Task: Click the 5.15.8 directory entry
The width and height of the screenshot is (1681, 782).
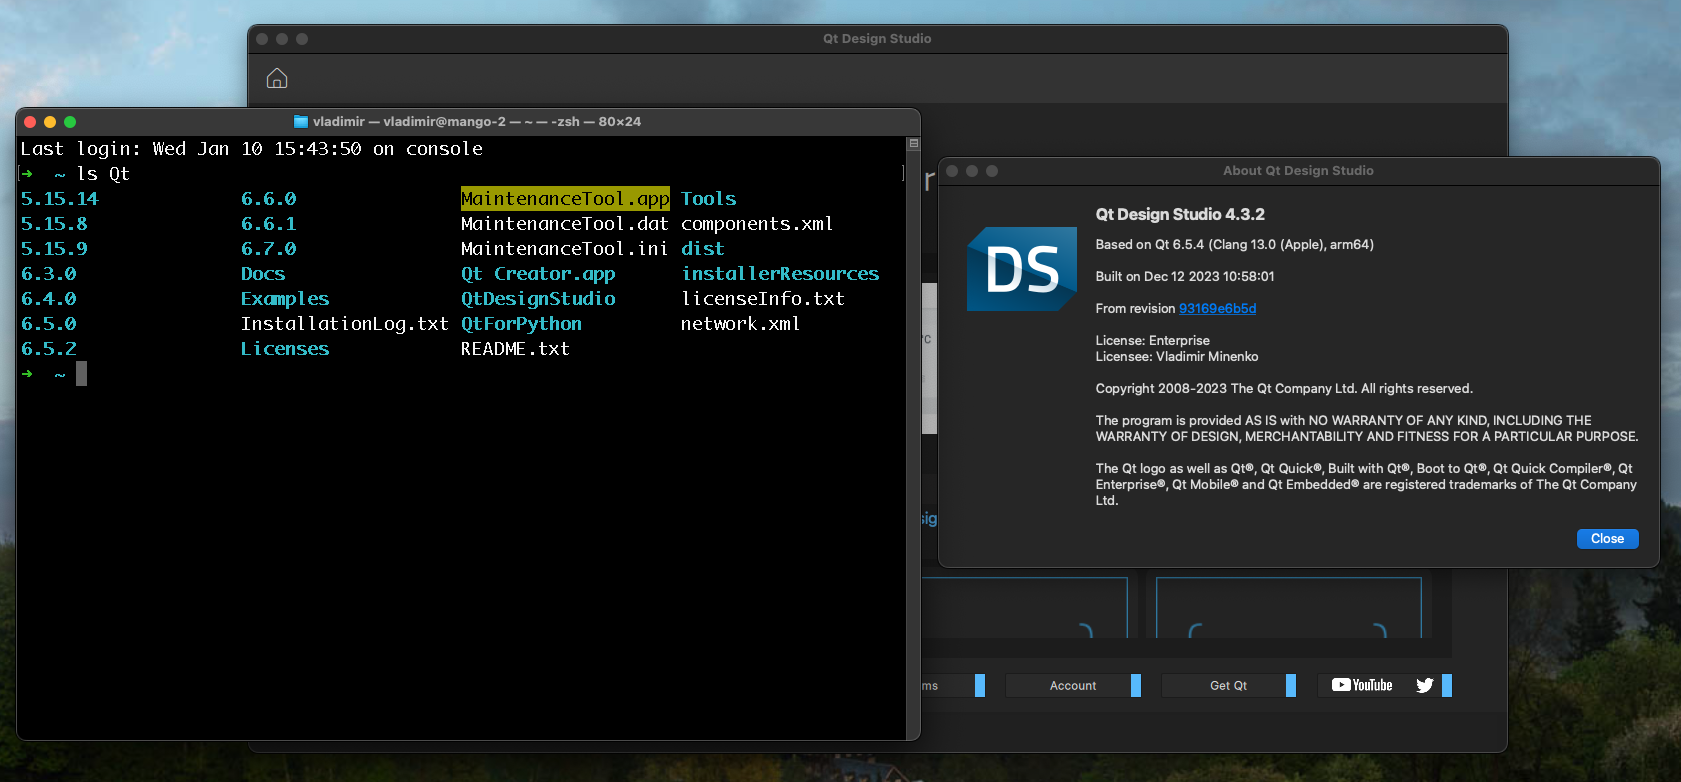Action: (54, 224)
